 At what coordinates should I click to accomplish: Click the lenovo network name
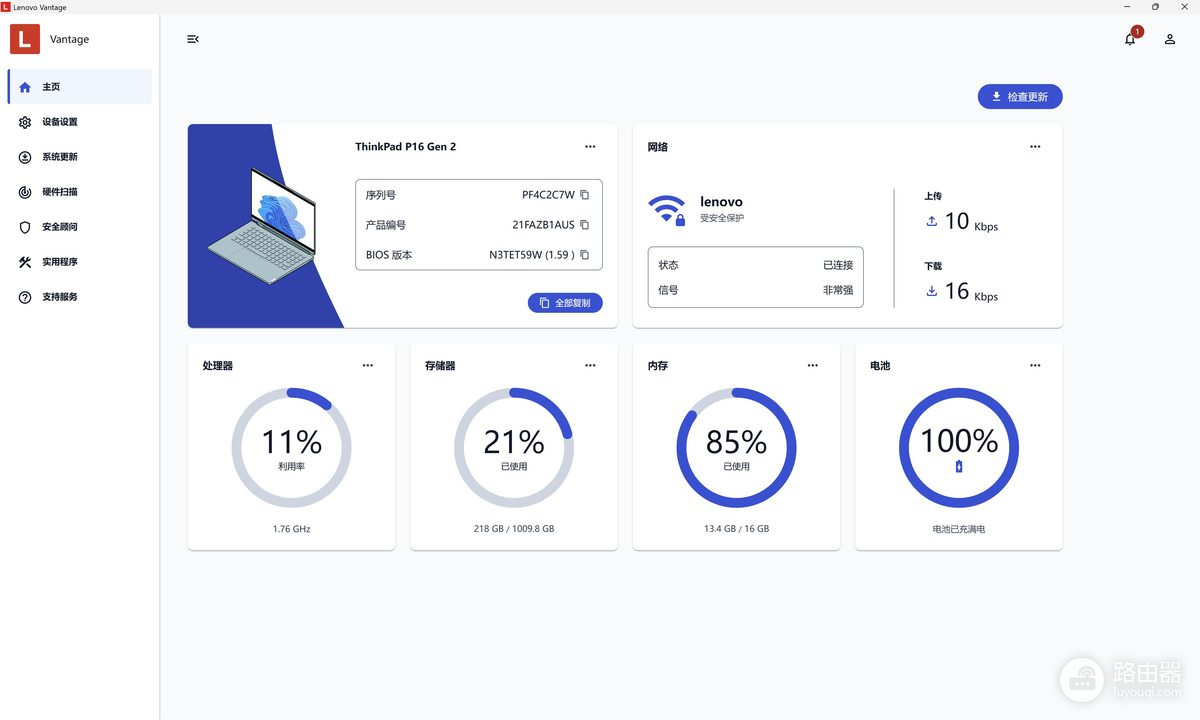pos(721,202)
